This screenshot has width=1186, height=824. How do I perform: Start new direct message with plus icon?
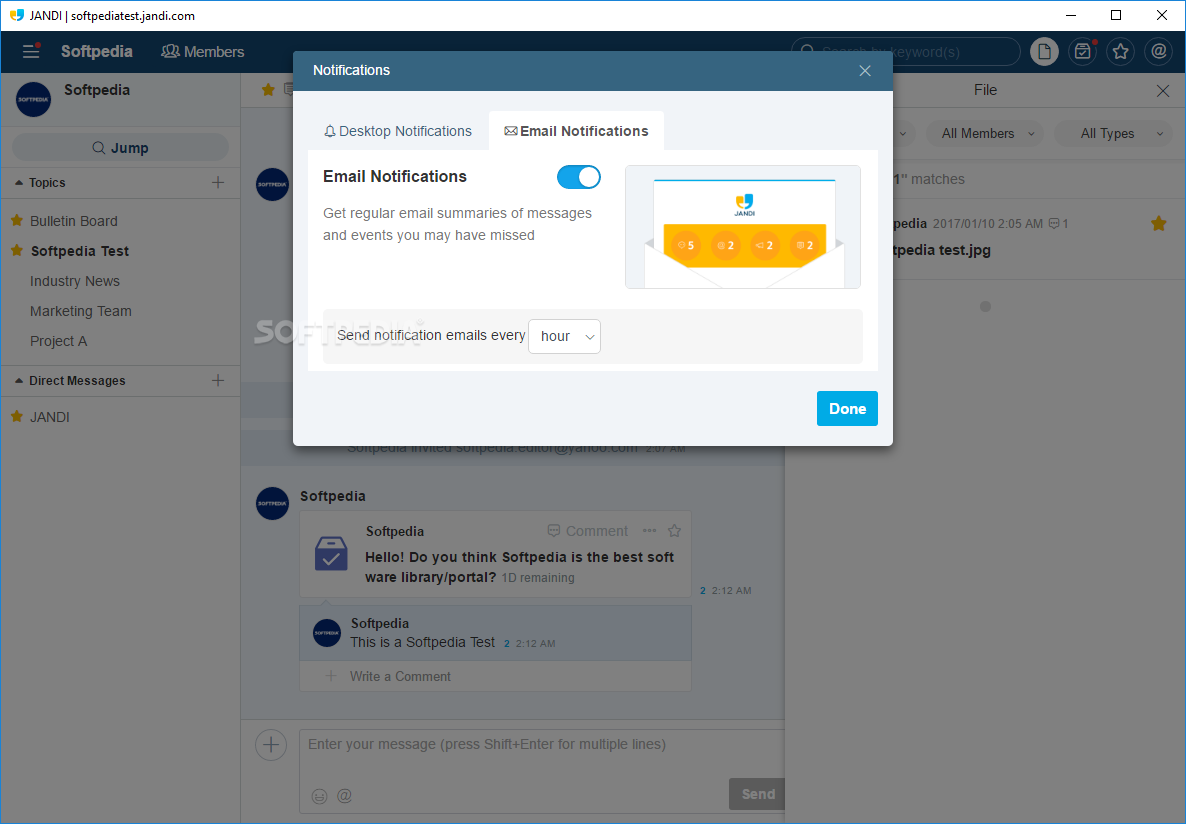218,380
